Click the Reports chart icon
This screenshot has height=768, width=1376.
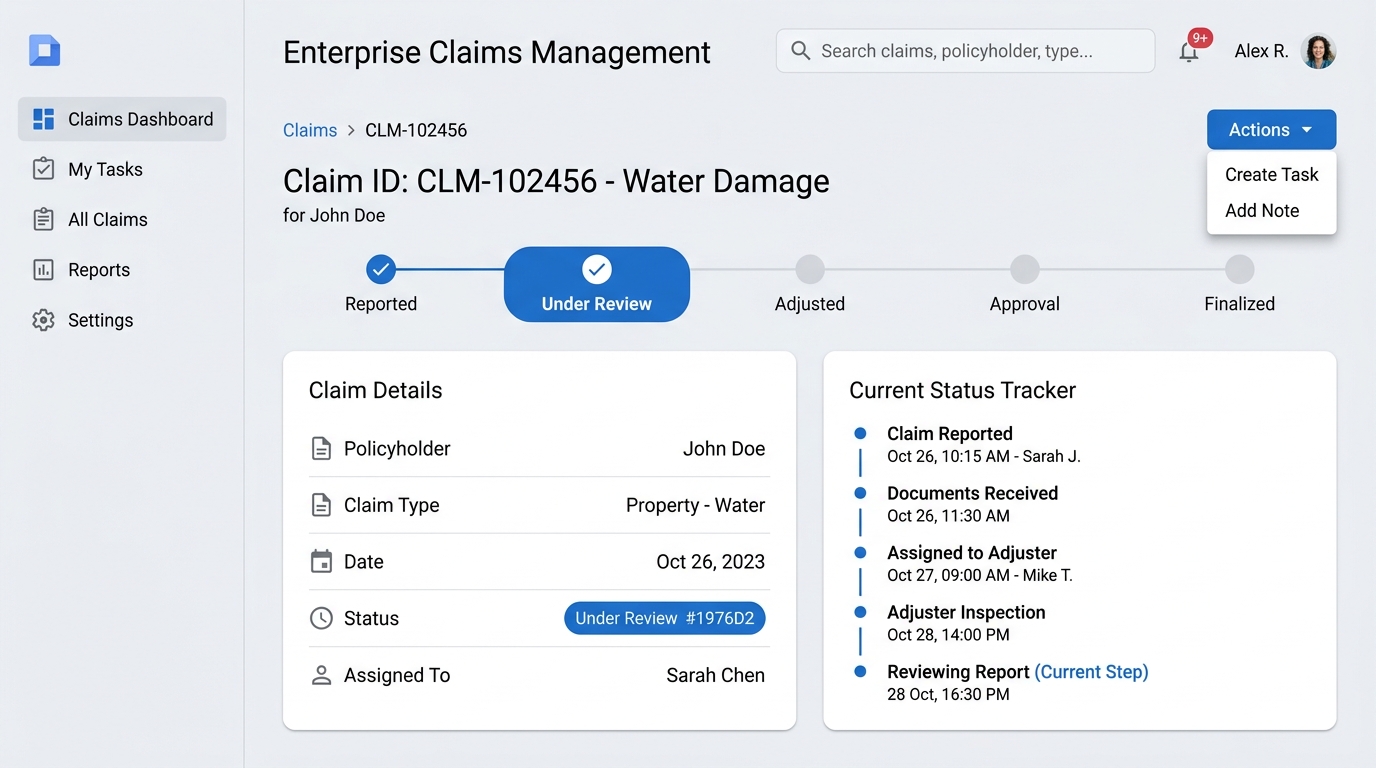coord(43,270)
